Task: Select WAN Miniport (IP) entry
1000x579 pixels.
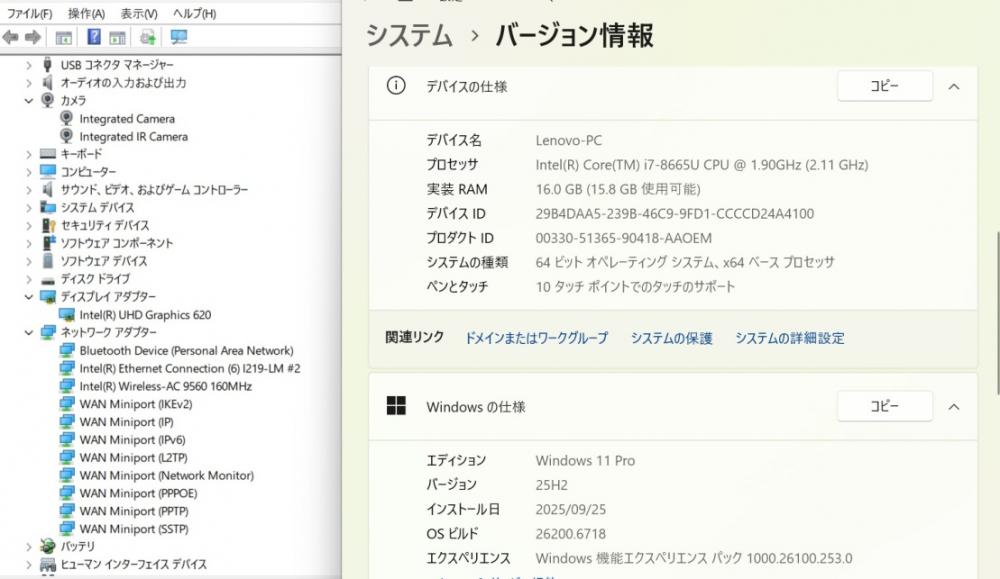Action: (x=126, y=421)
